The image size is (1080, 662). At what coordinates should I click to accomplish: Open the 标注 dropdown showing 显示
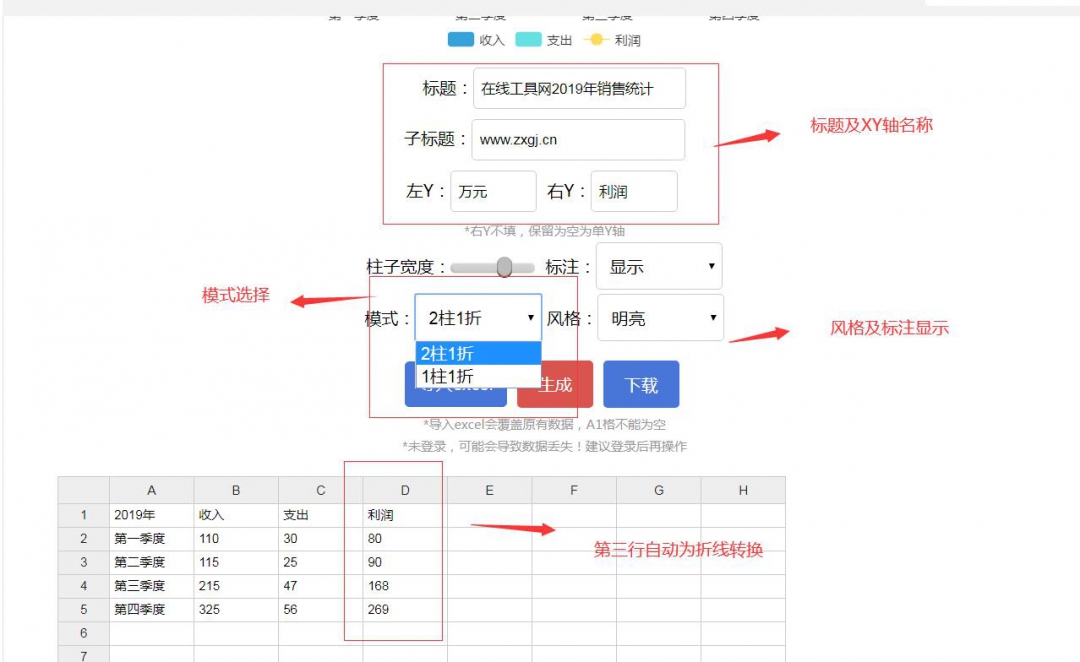[659, 267]
